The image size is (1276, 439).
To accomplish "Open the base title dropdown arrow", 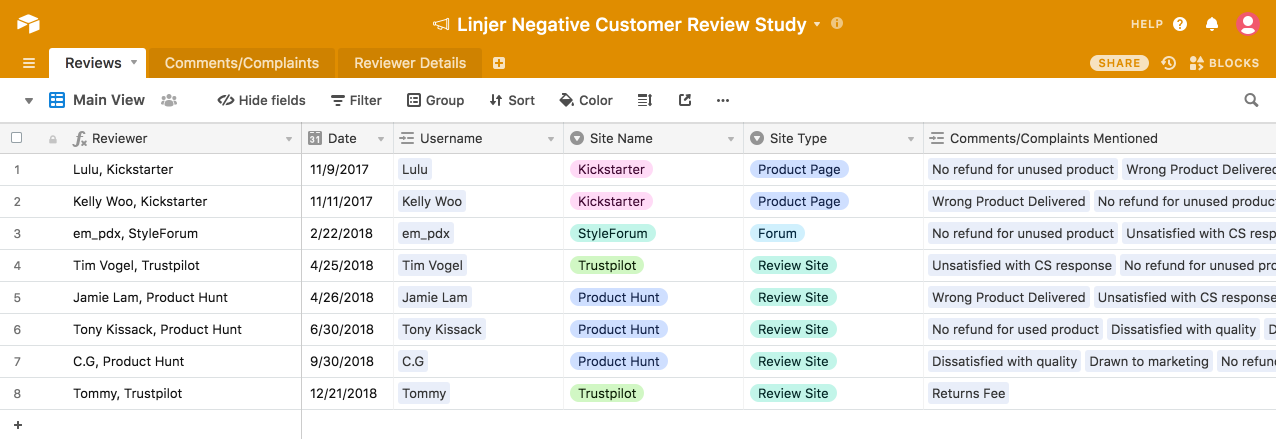I will [817, 24].
